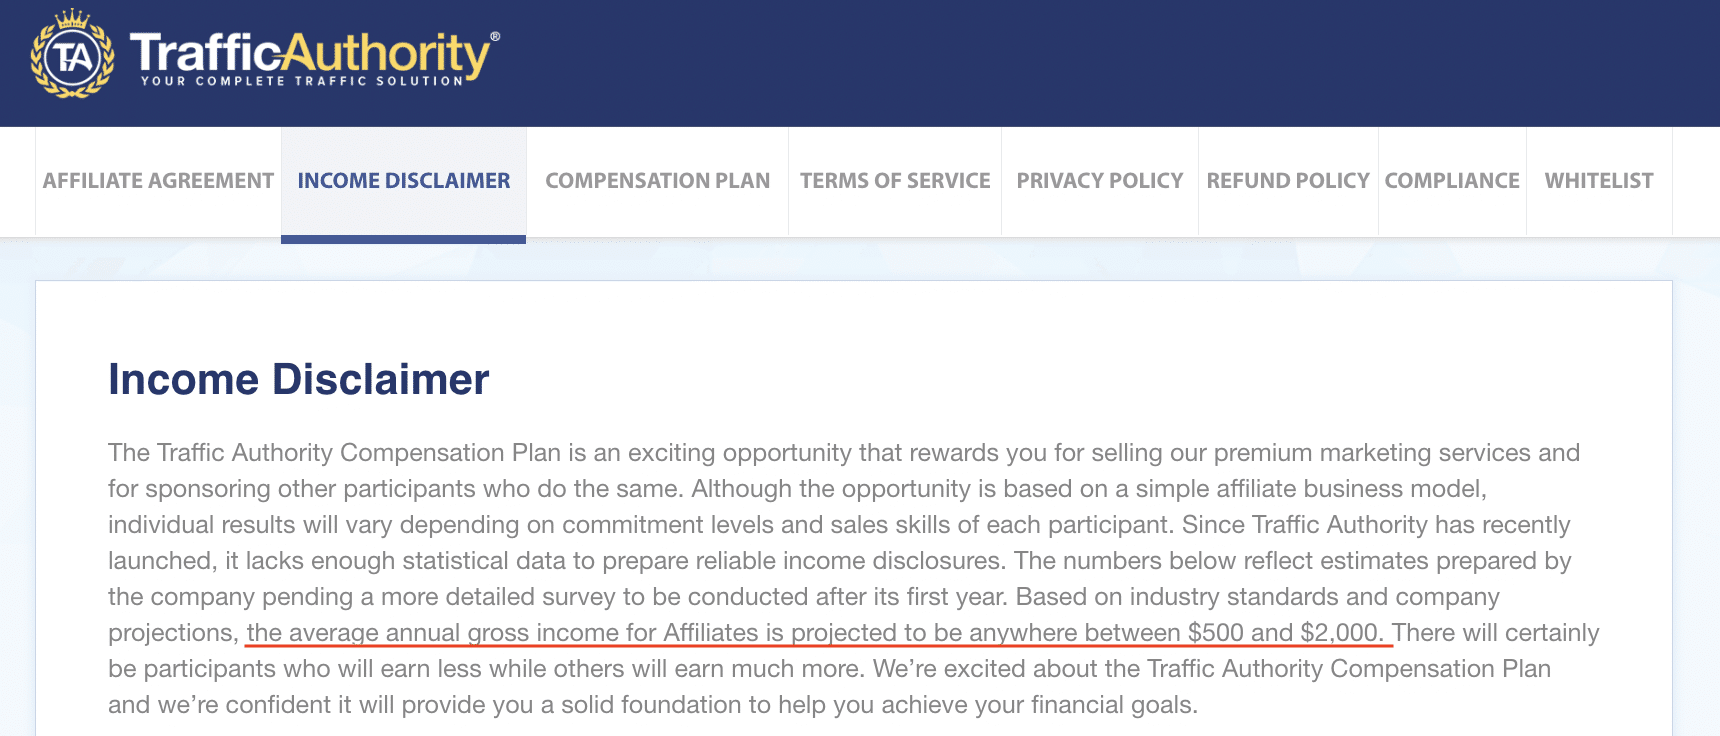Open the Affiliate Agreement tab
Screen dimensions: 1720x736
click(158, 181)
